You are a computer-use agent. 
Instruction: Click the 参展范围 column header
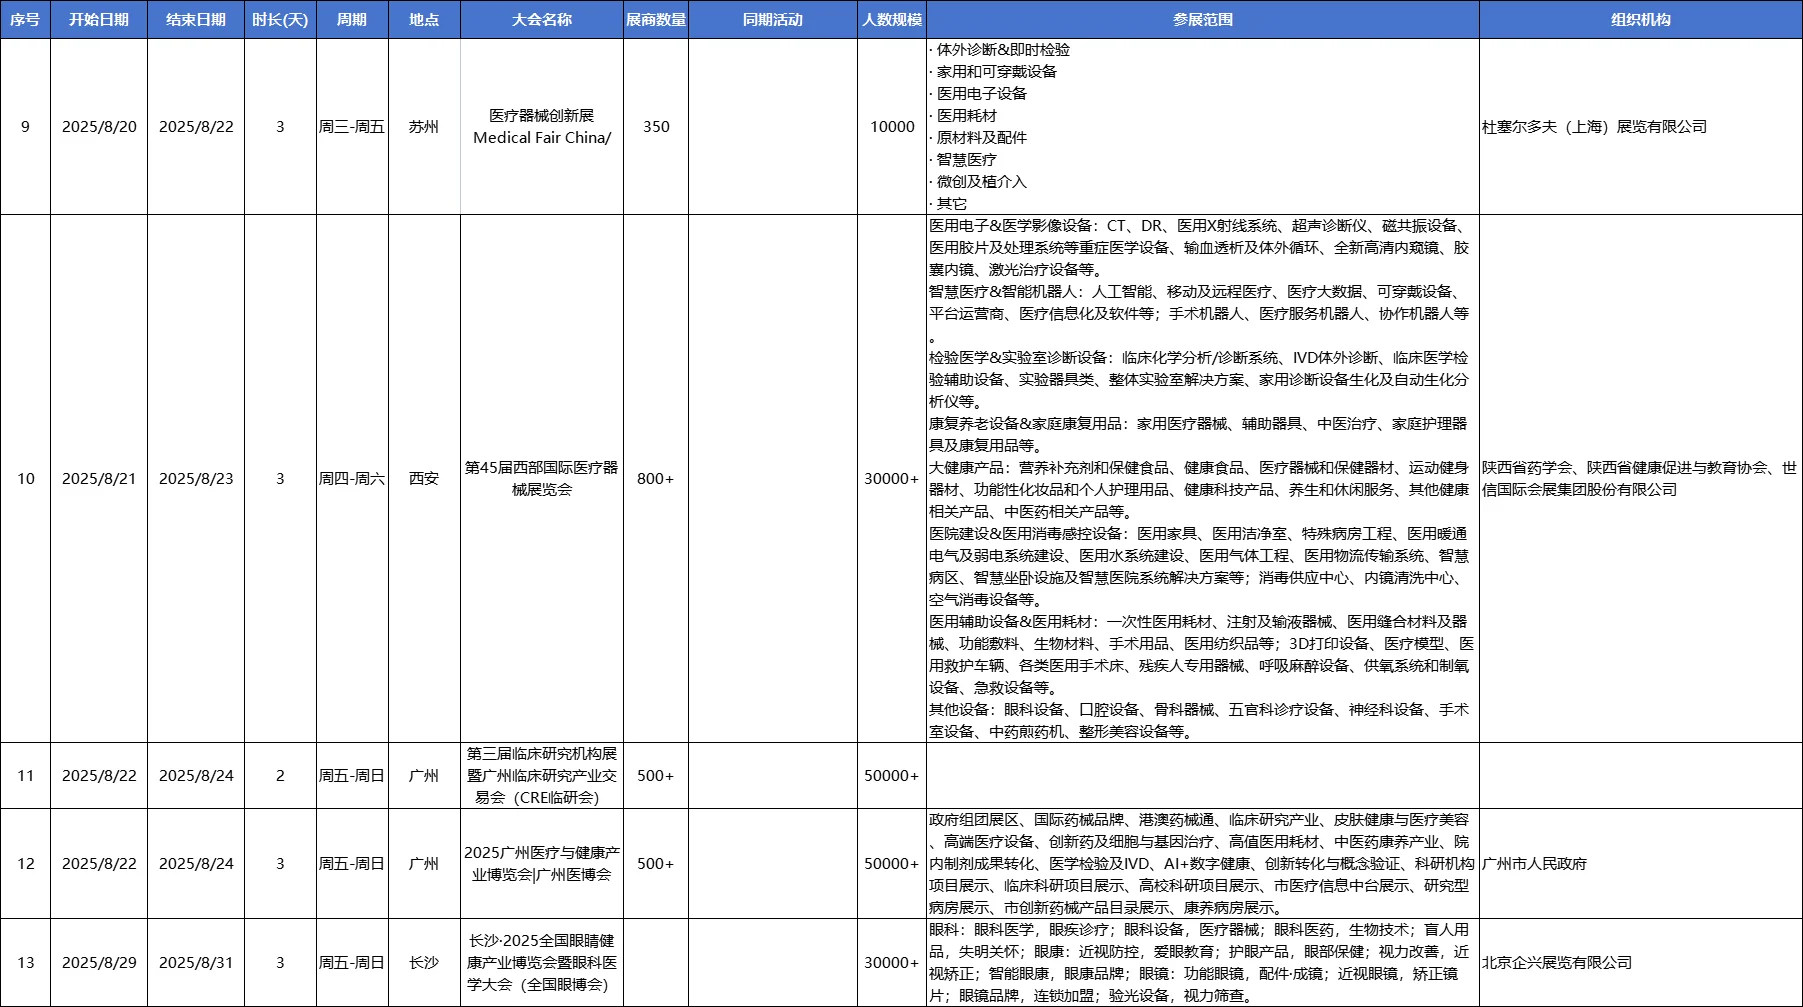pos(1203,19)
